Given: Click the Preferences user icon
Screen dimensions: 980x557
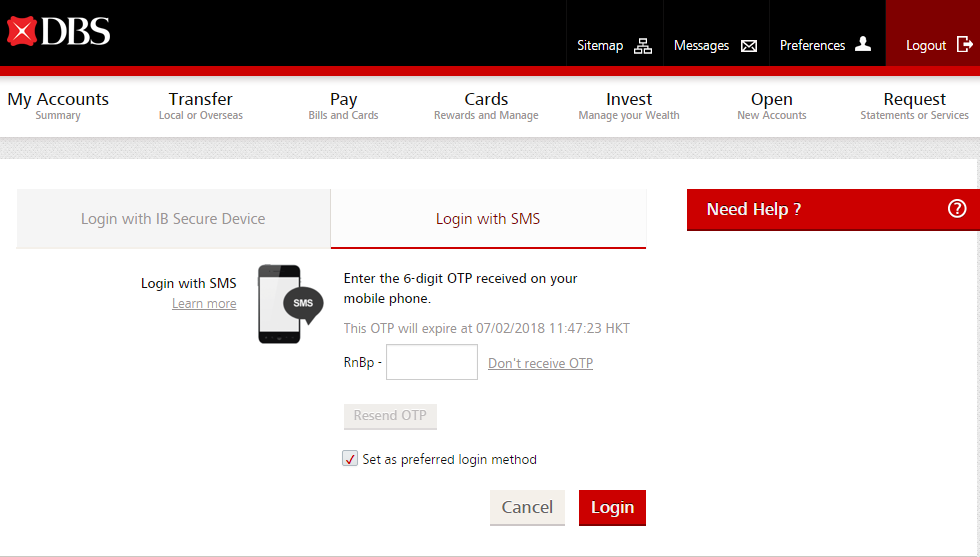Looking at the screenshot, I should tap(863, 45).
